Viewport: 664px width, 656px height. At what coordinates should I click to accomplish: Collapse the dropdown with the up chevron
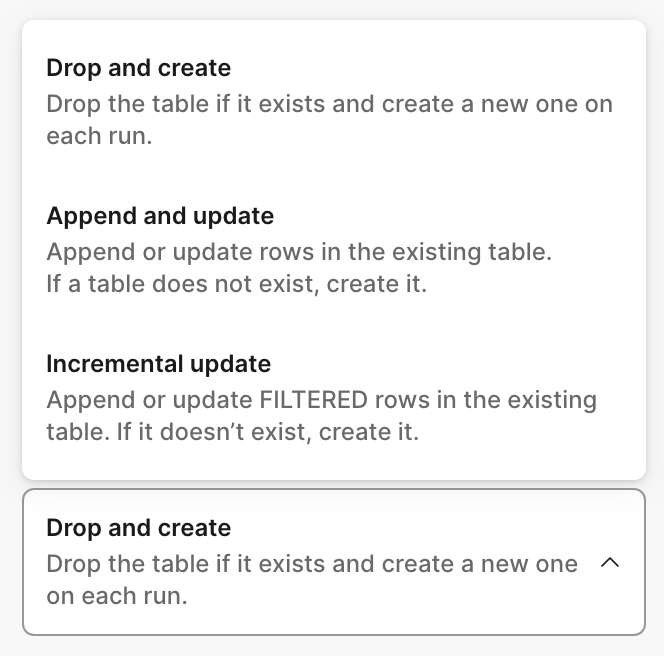coord(609,563)
